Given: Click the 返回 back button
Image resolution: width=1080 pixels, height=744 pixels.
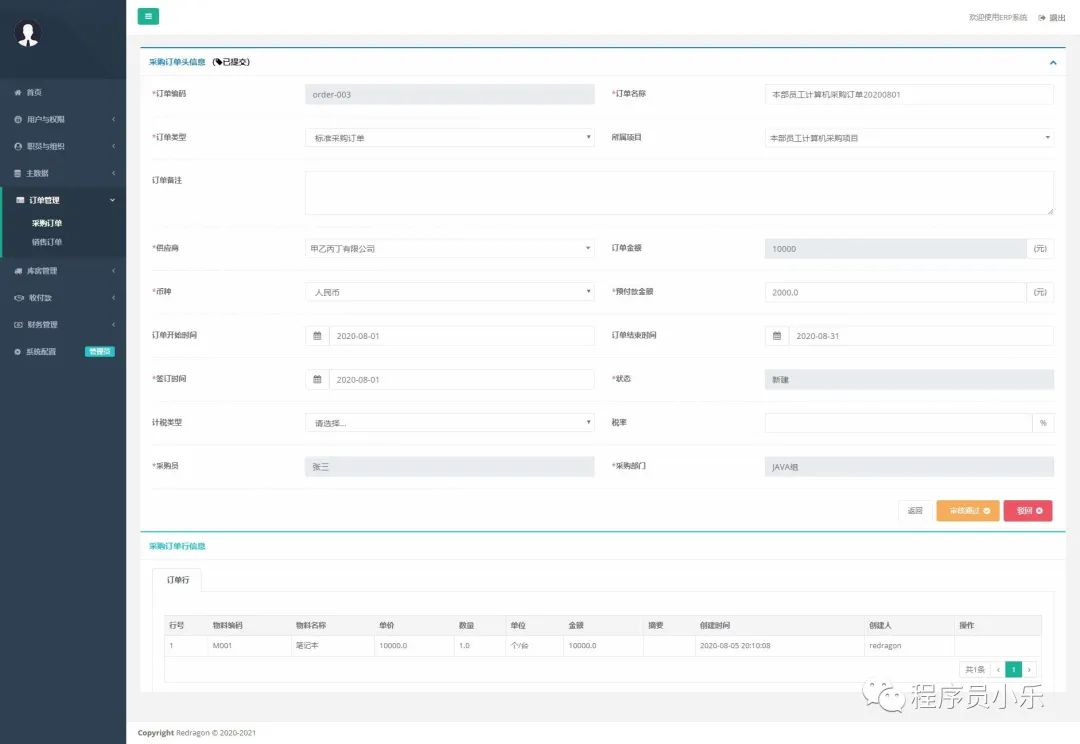Looking at the screenshot, I should pyautogui.click(x=915, y=510).
